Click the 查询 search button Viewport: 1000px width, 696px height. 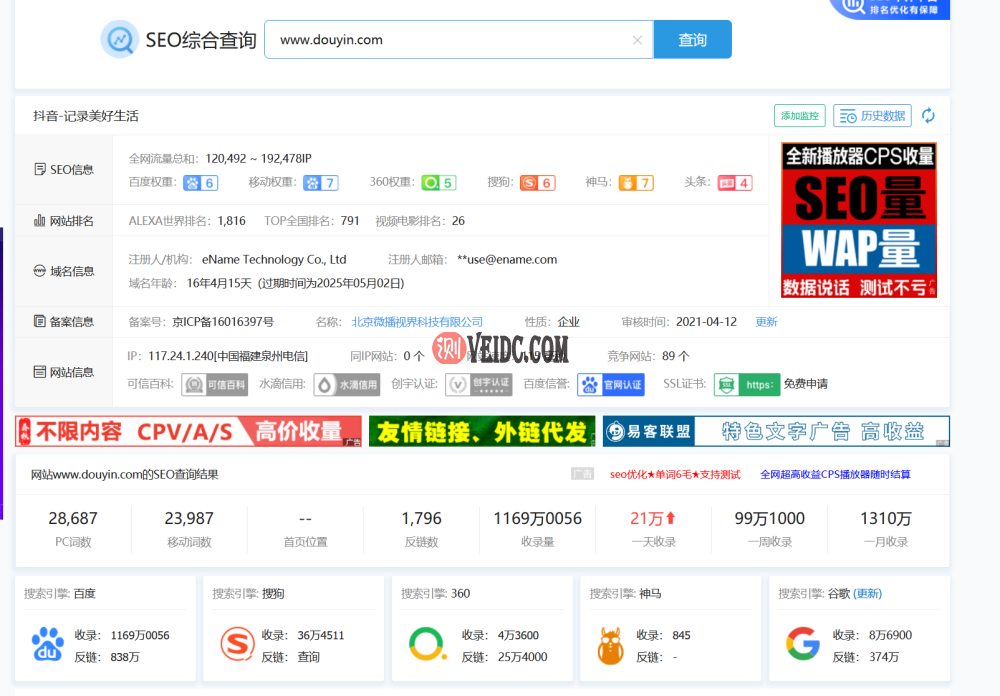[x=692, y=39]
